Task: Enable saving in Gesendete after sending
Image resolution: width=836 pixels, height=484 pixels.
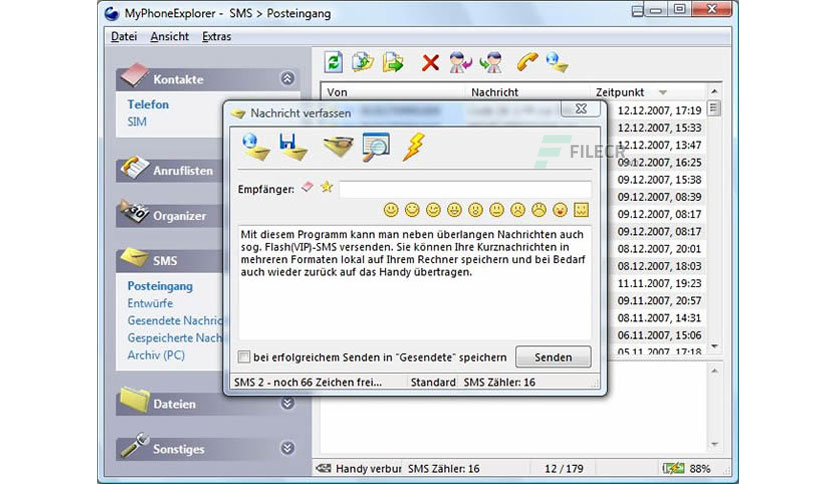Action: coord(244,357)
